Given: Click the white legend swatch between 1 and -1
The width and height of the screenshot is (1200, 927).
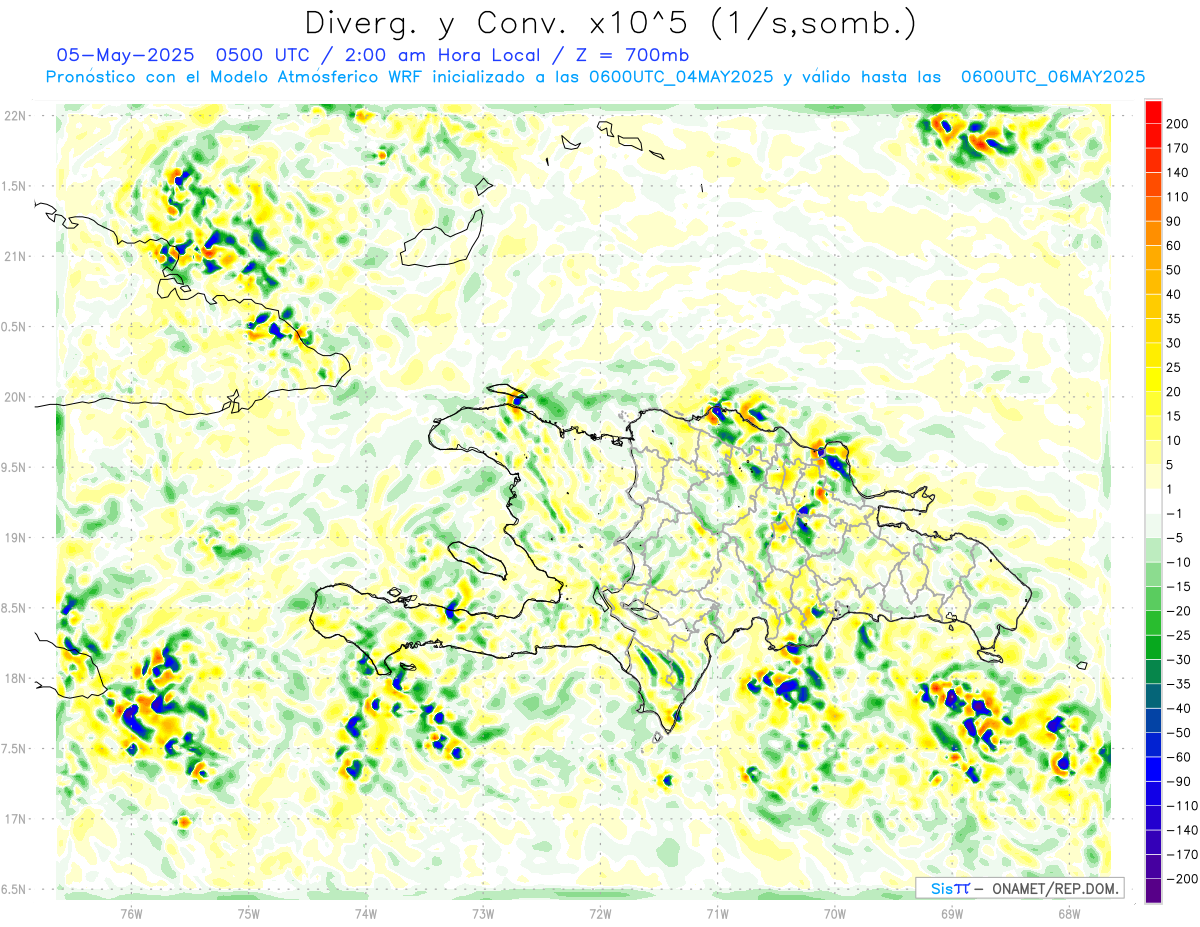Looking at the screenshot, I should point(1152,501).
